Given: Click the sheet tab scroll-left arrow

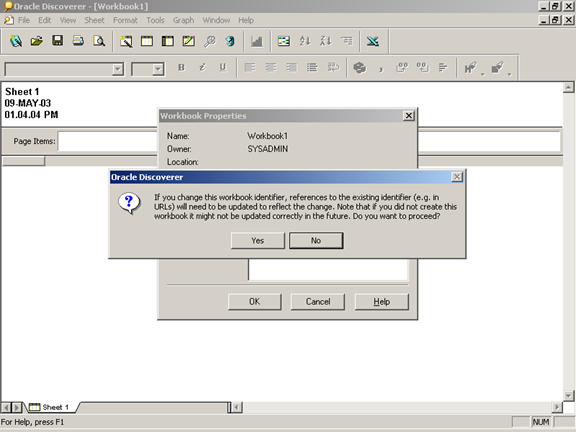Looking at the screenshot, I should (x=6, y=407).
